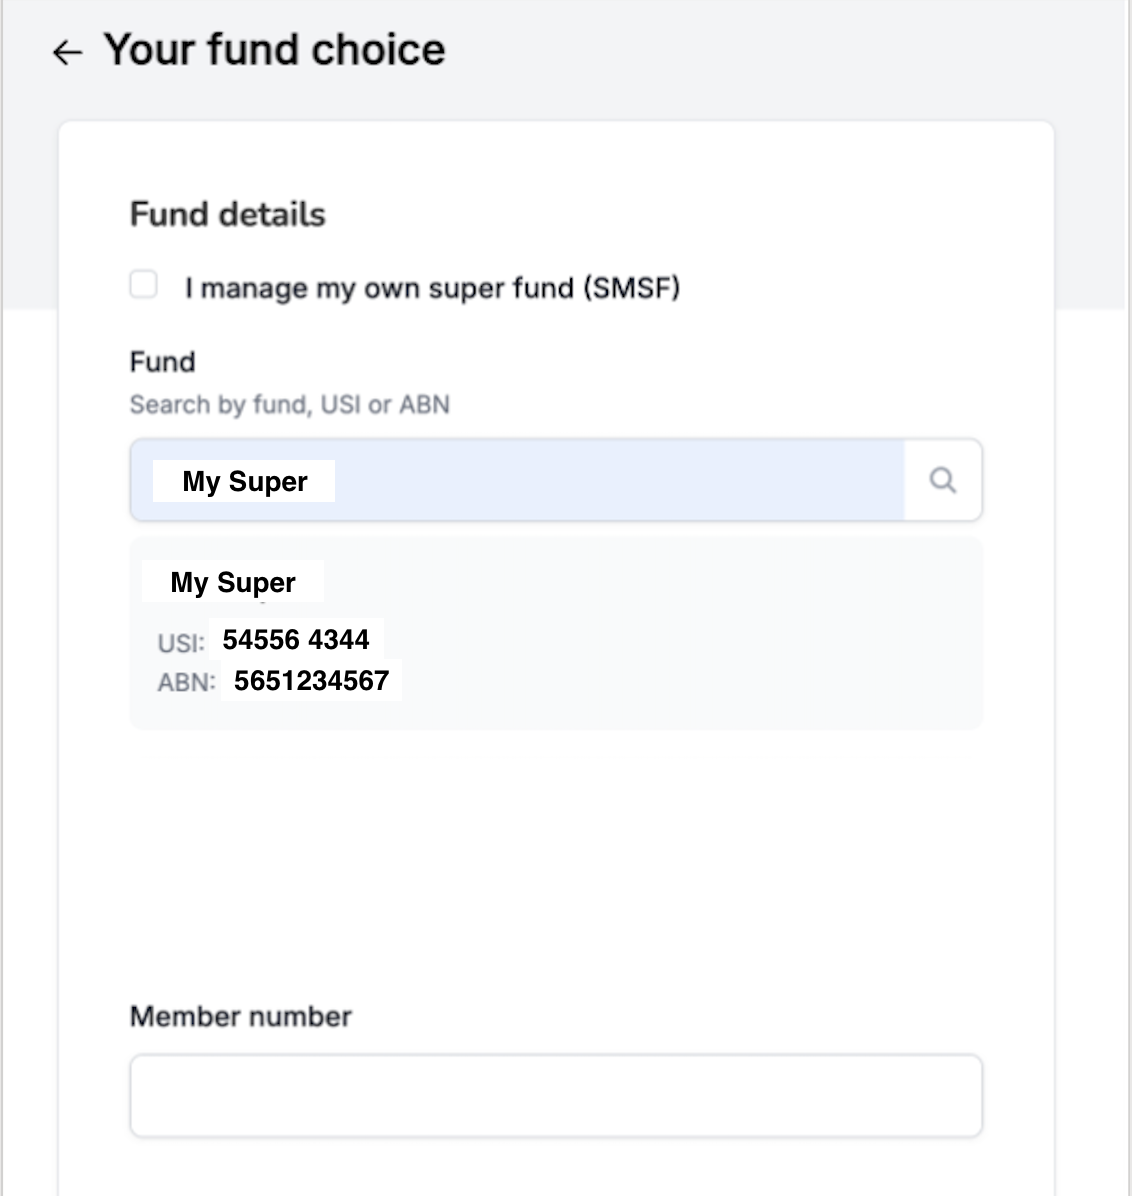Screen dimensions: 1132x1196
Task: Click the 'Search by fund, USI or ABN' hint
Action: click(x=290, y=404)
